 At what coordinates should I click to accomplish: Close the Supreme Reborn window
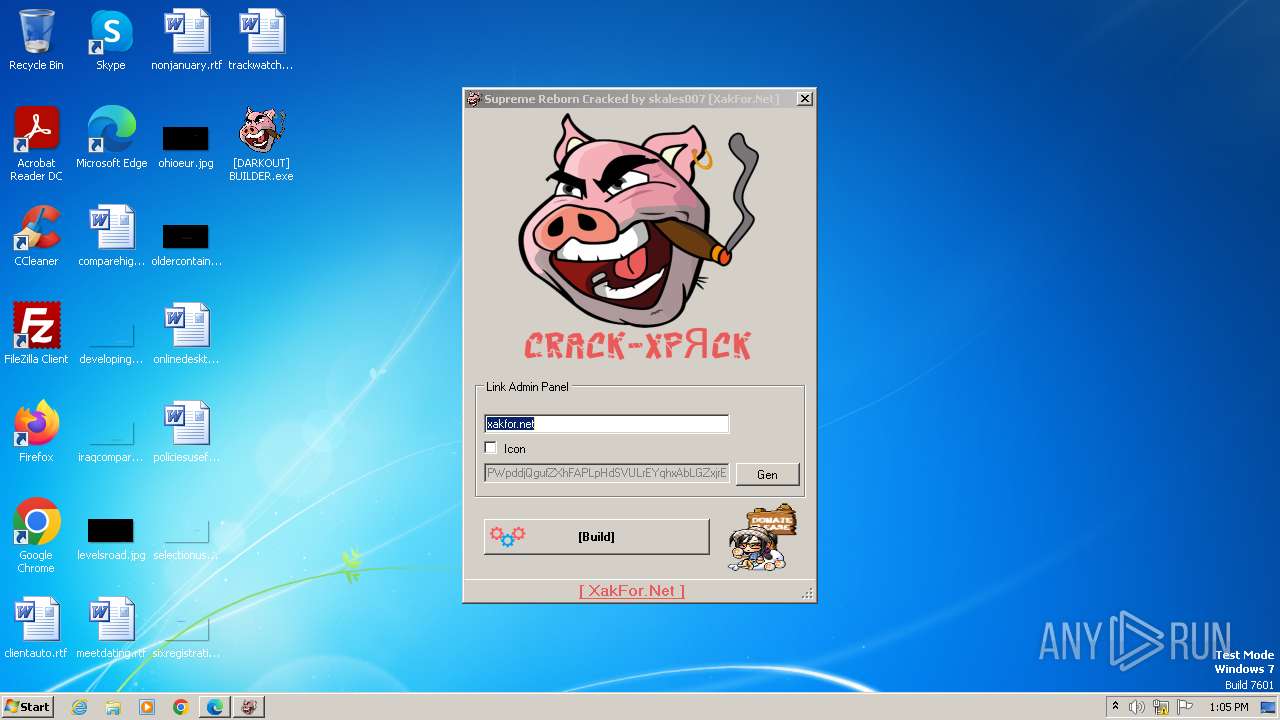tap(804, 98)
